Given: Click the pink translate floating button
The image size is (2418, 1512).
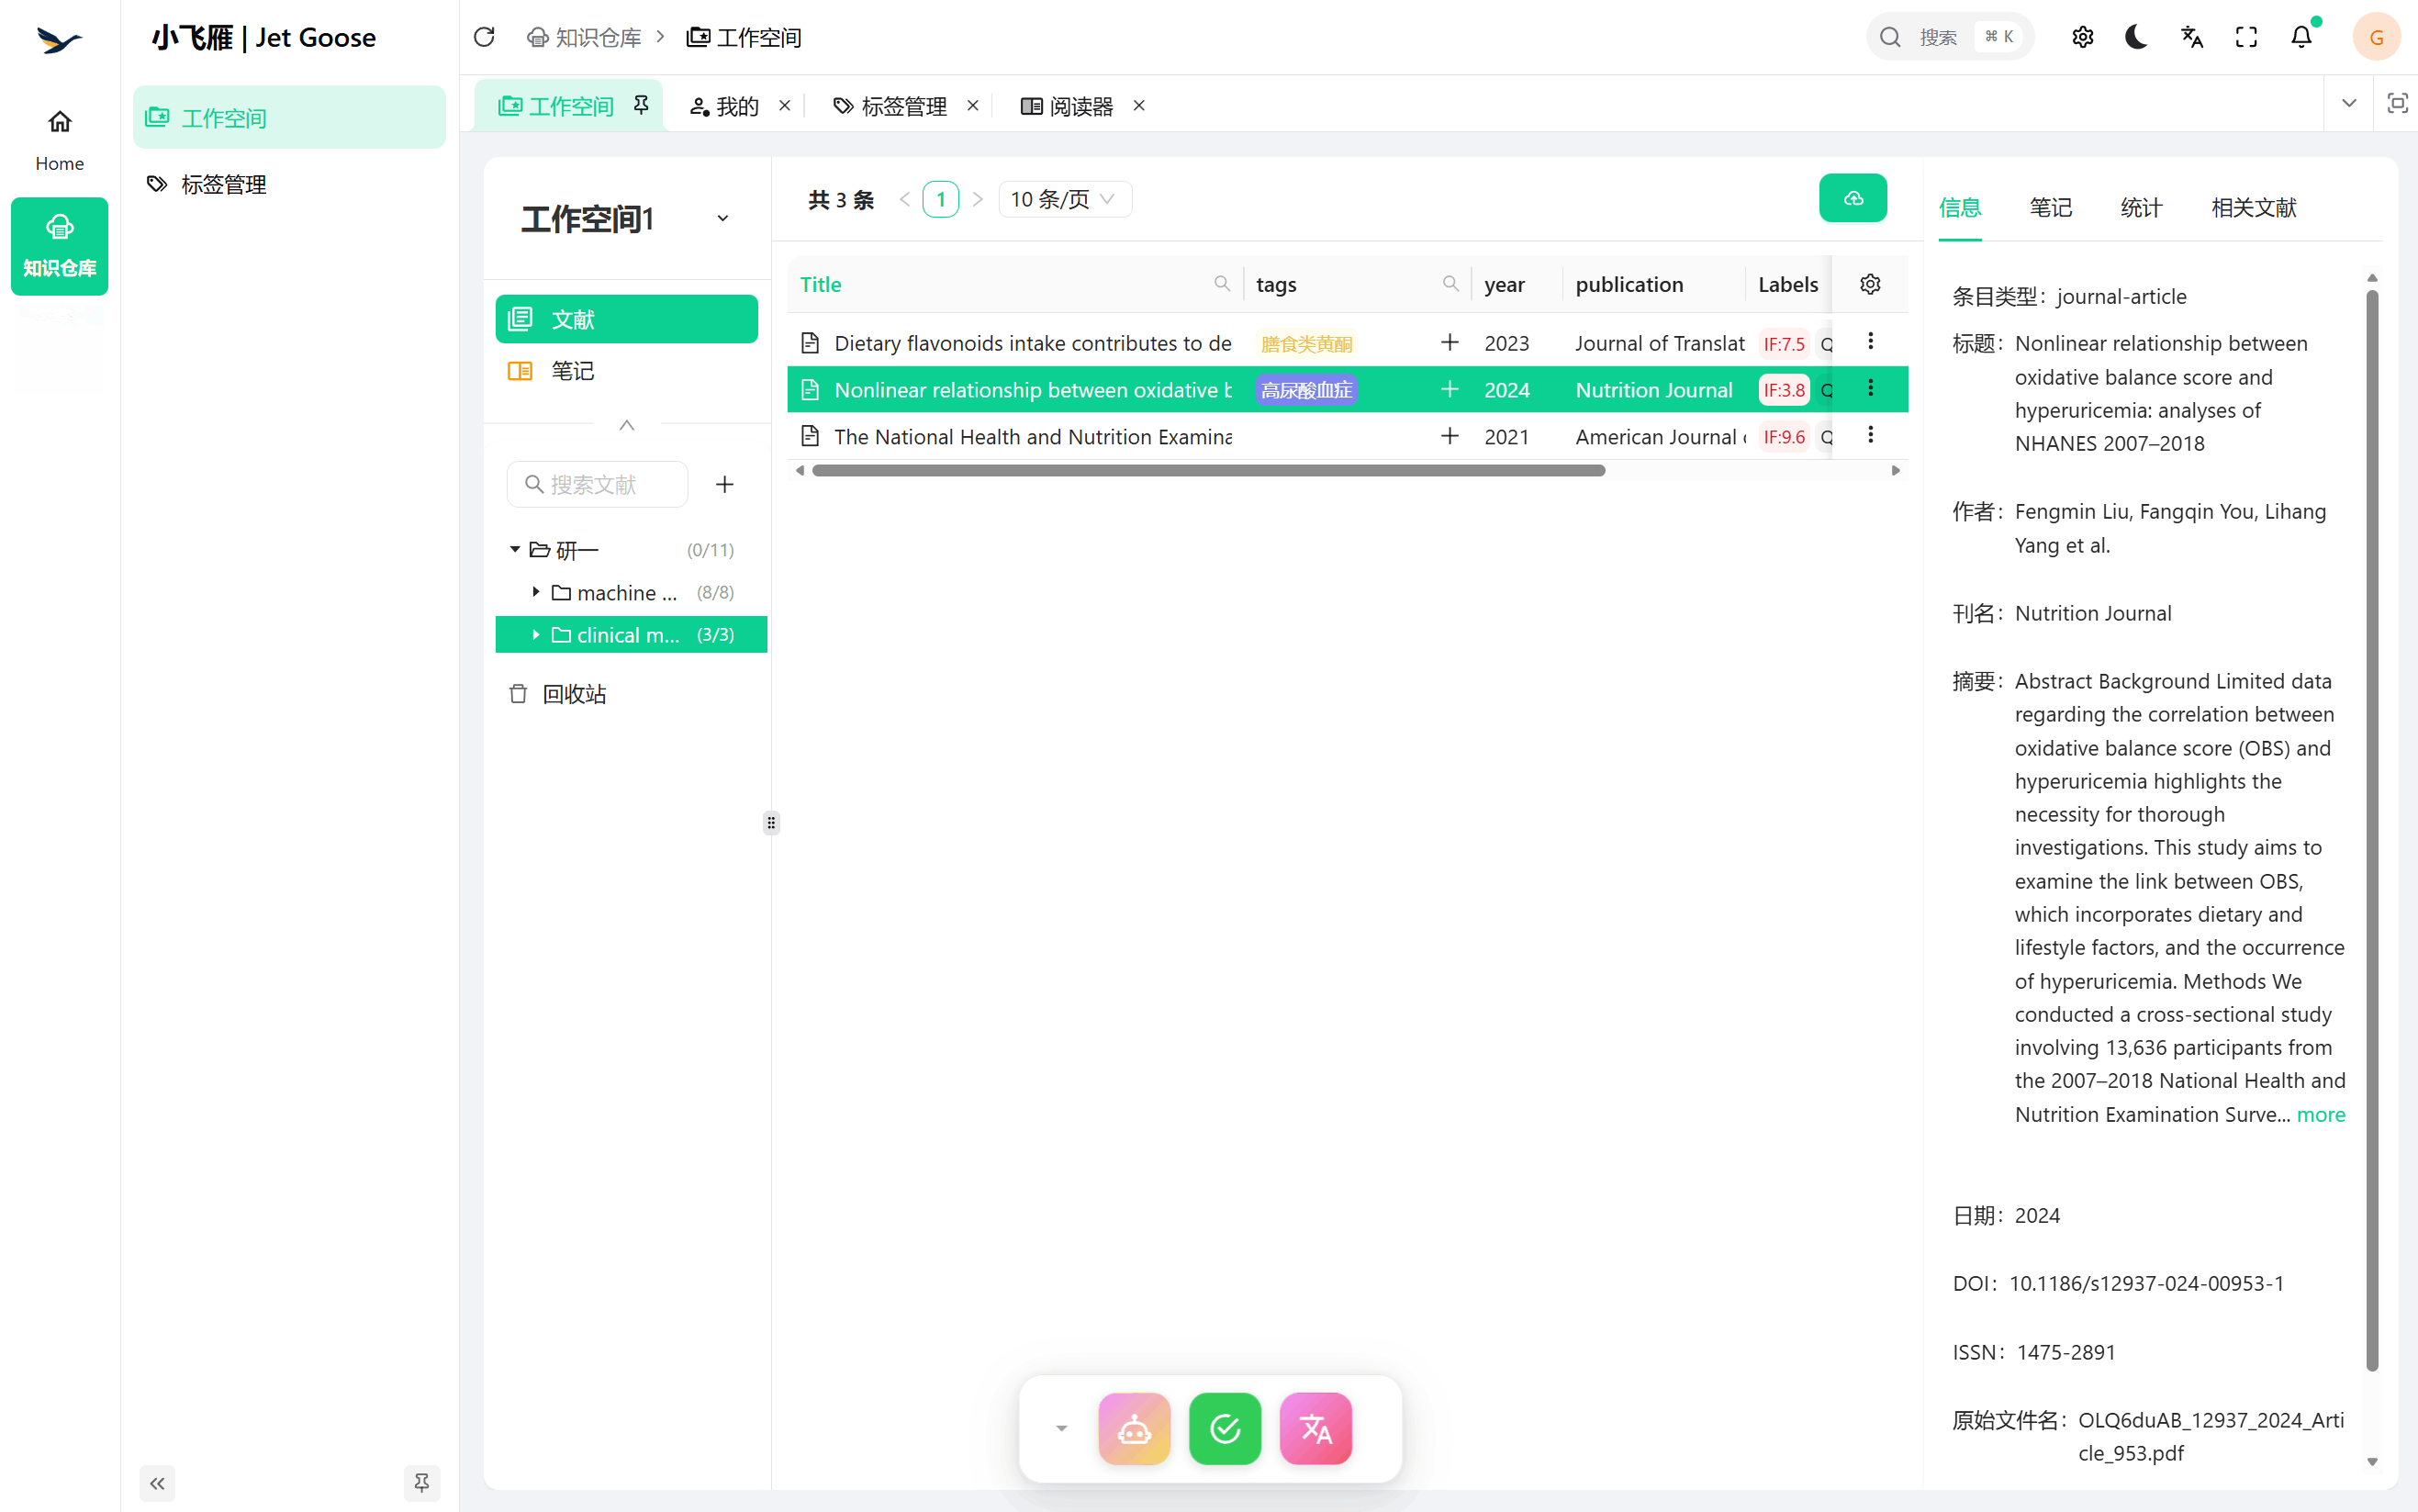Looking at the screenshot, I should tap(1315, 1428).
